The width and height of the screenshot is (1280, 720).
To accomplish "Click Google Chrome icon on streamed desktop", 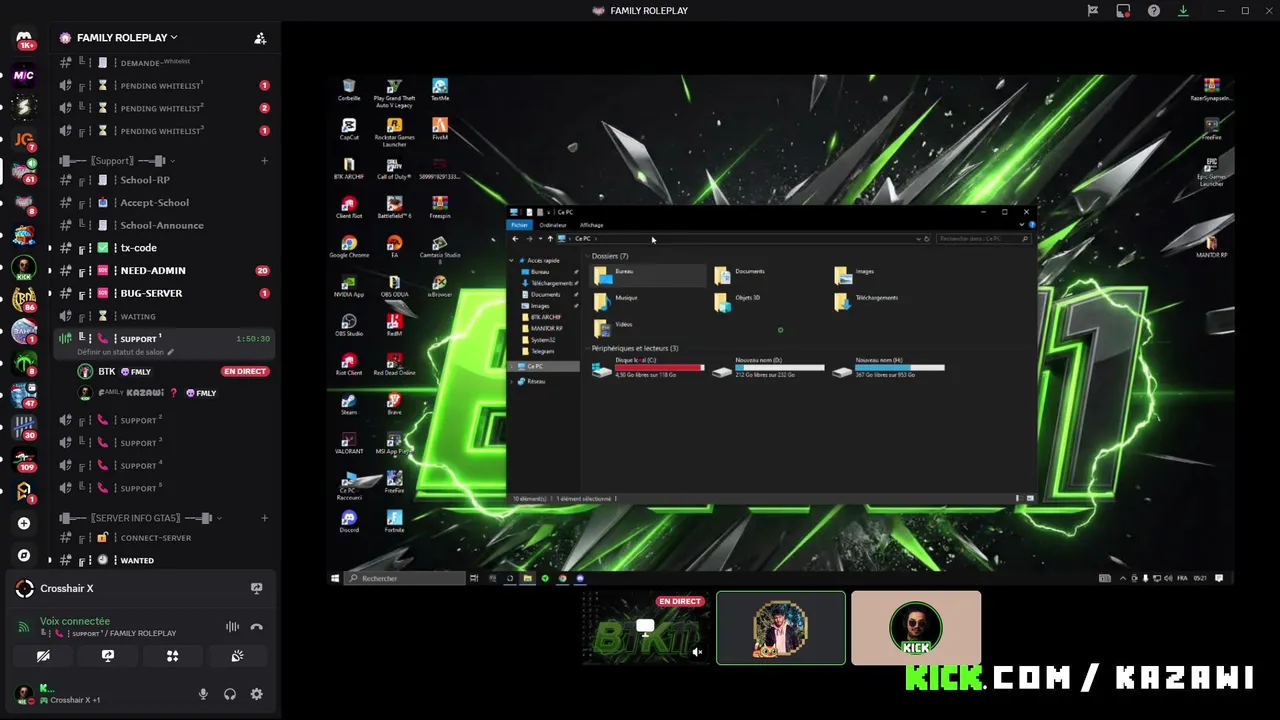I will (349, 247).
